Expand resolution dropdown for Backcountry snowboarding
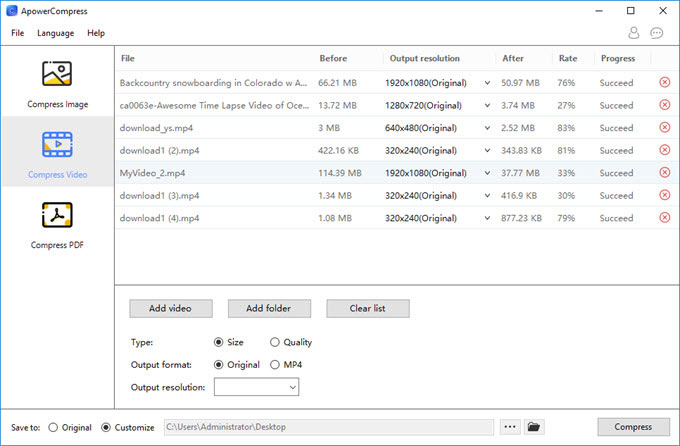 487,83
